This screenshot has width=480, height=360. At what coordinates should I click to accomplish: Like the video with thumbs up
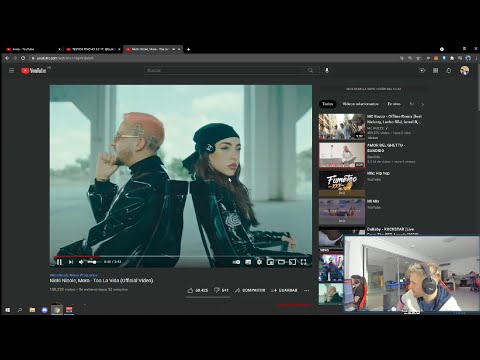(197, 290)
